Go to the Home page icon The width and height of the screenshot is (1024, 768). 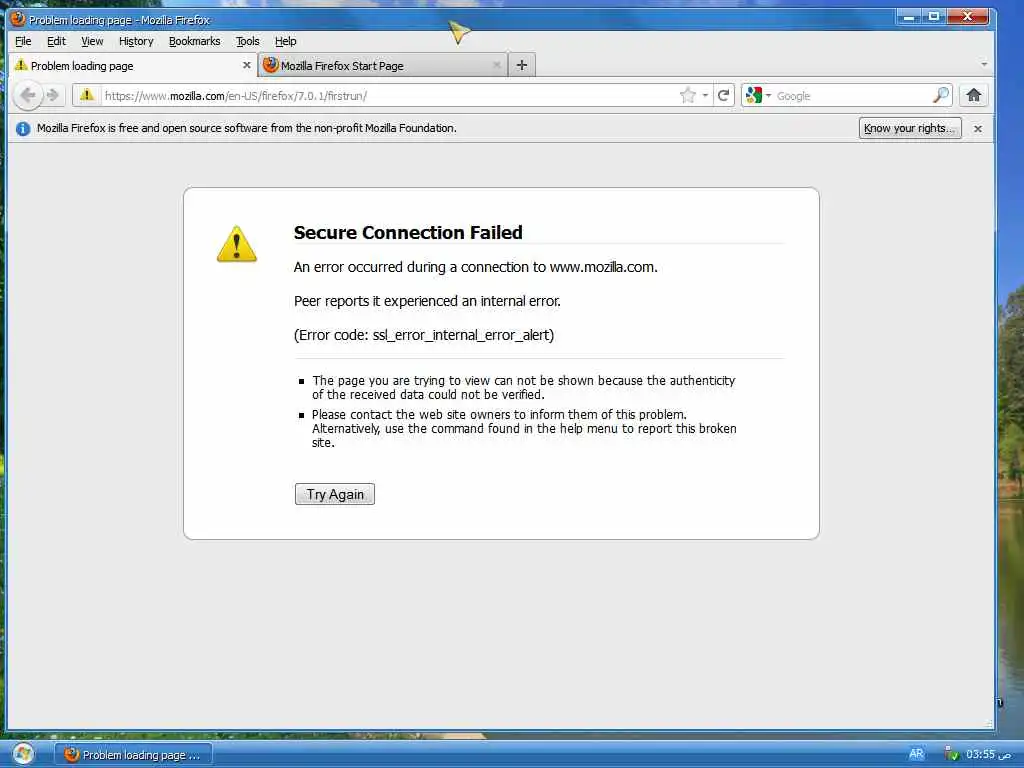point(974,95)
